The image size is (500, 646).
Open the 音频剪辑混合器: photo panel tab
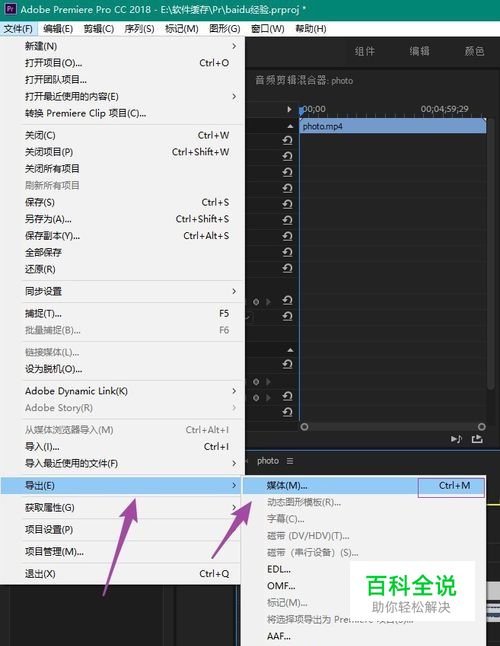(x=304, y=80)
